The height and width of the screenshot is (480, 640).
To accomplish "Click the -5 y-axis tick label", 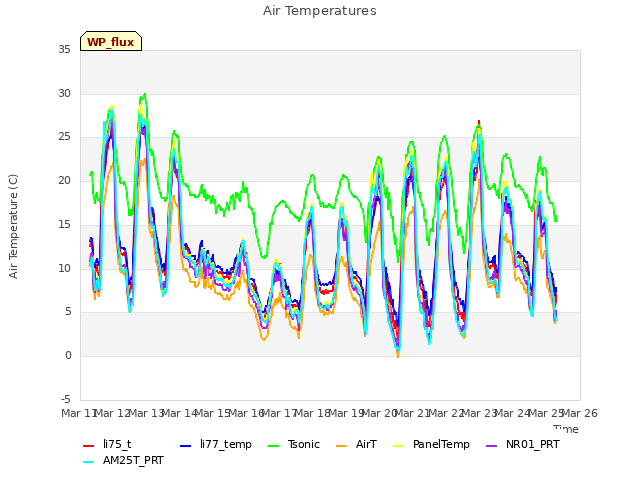I will click(x=66, y=399).
